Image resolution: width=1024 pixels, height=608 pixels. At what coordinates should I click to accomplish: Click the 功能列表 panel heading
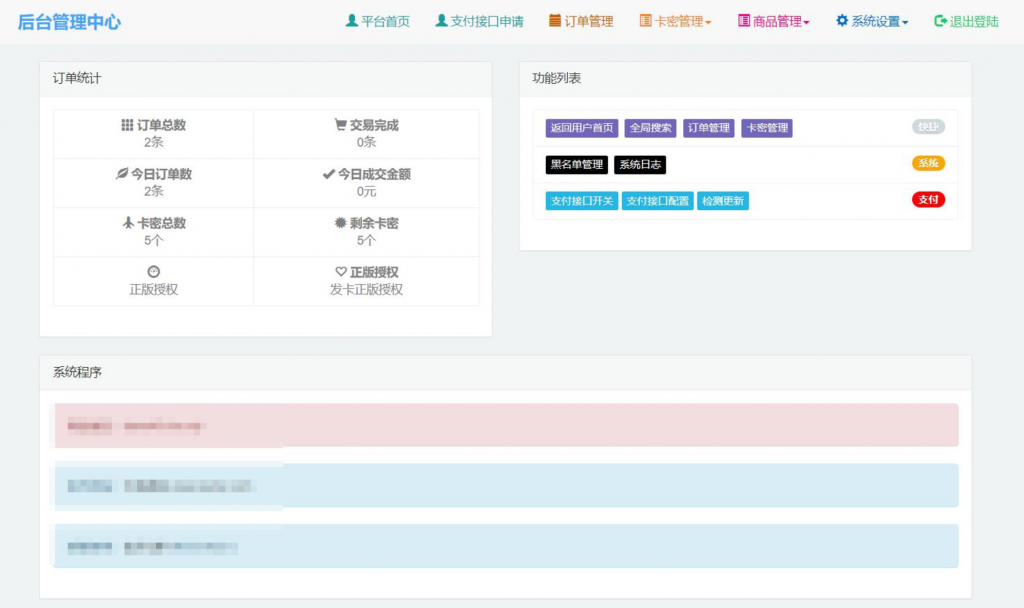[x=556, y=78]
